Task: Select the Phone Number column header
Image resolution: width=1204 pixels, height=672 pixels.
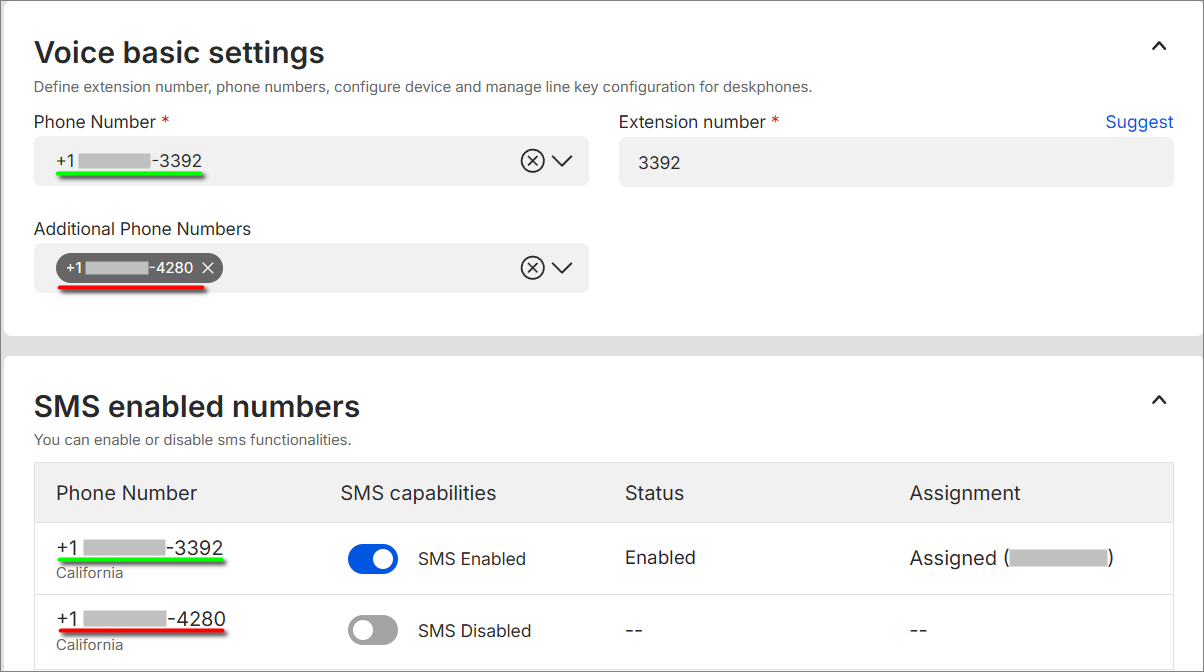Action: click(x=126, y=493)
